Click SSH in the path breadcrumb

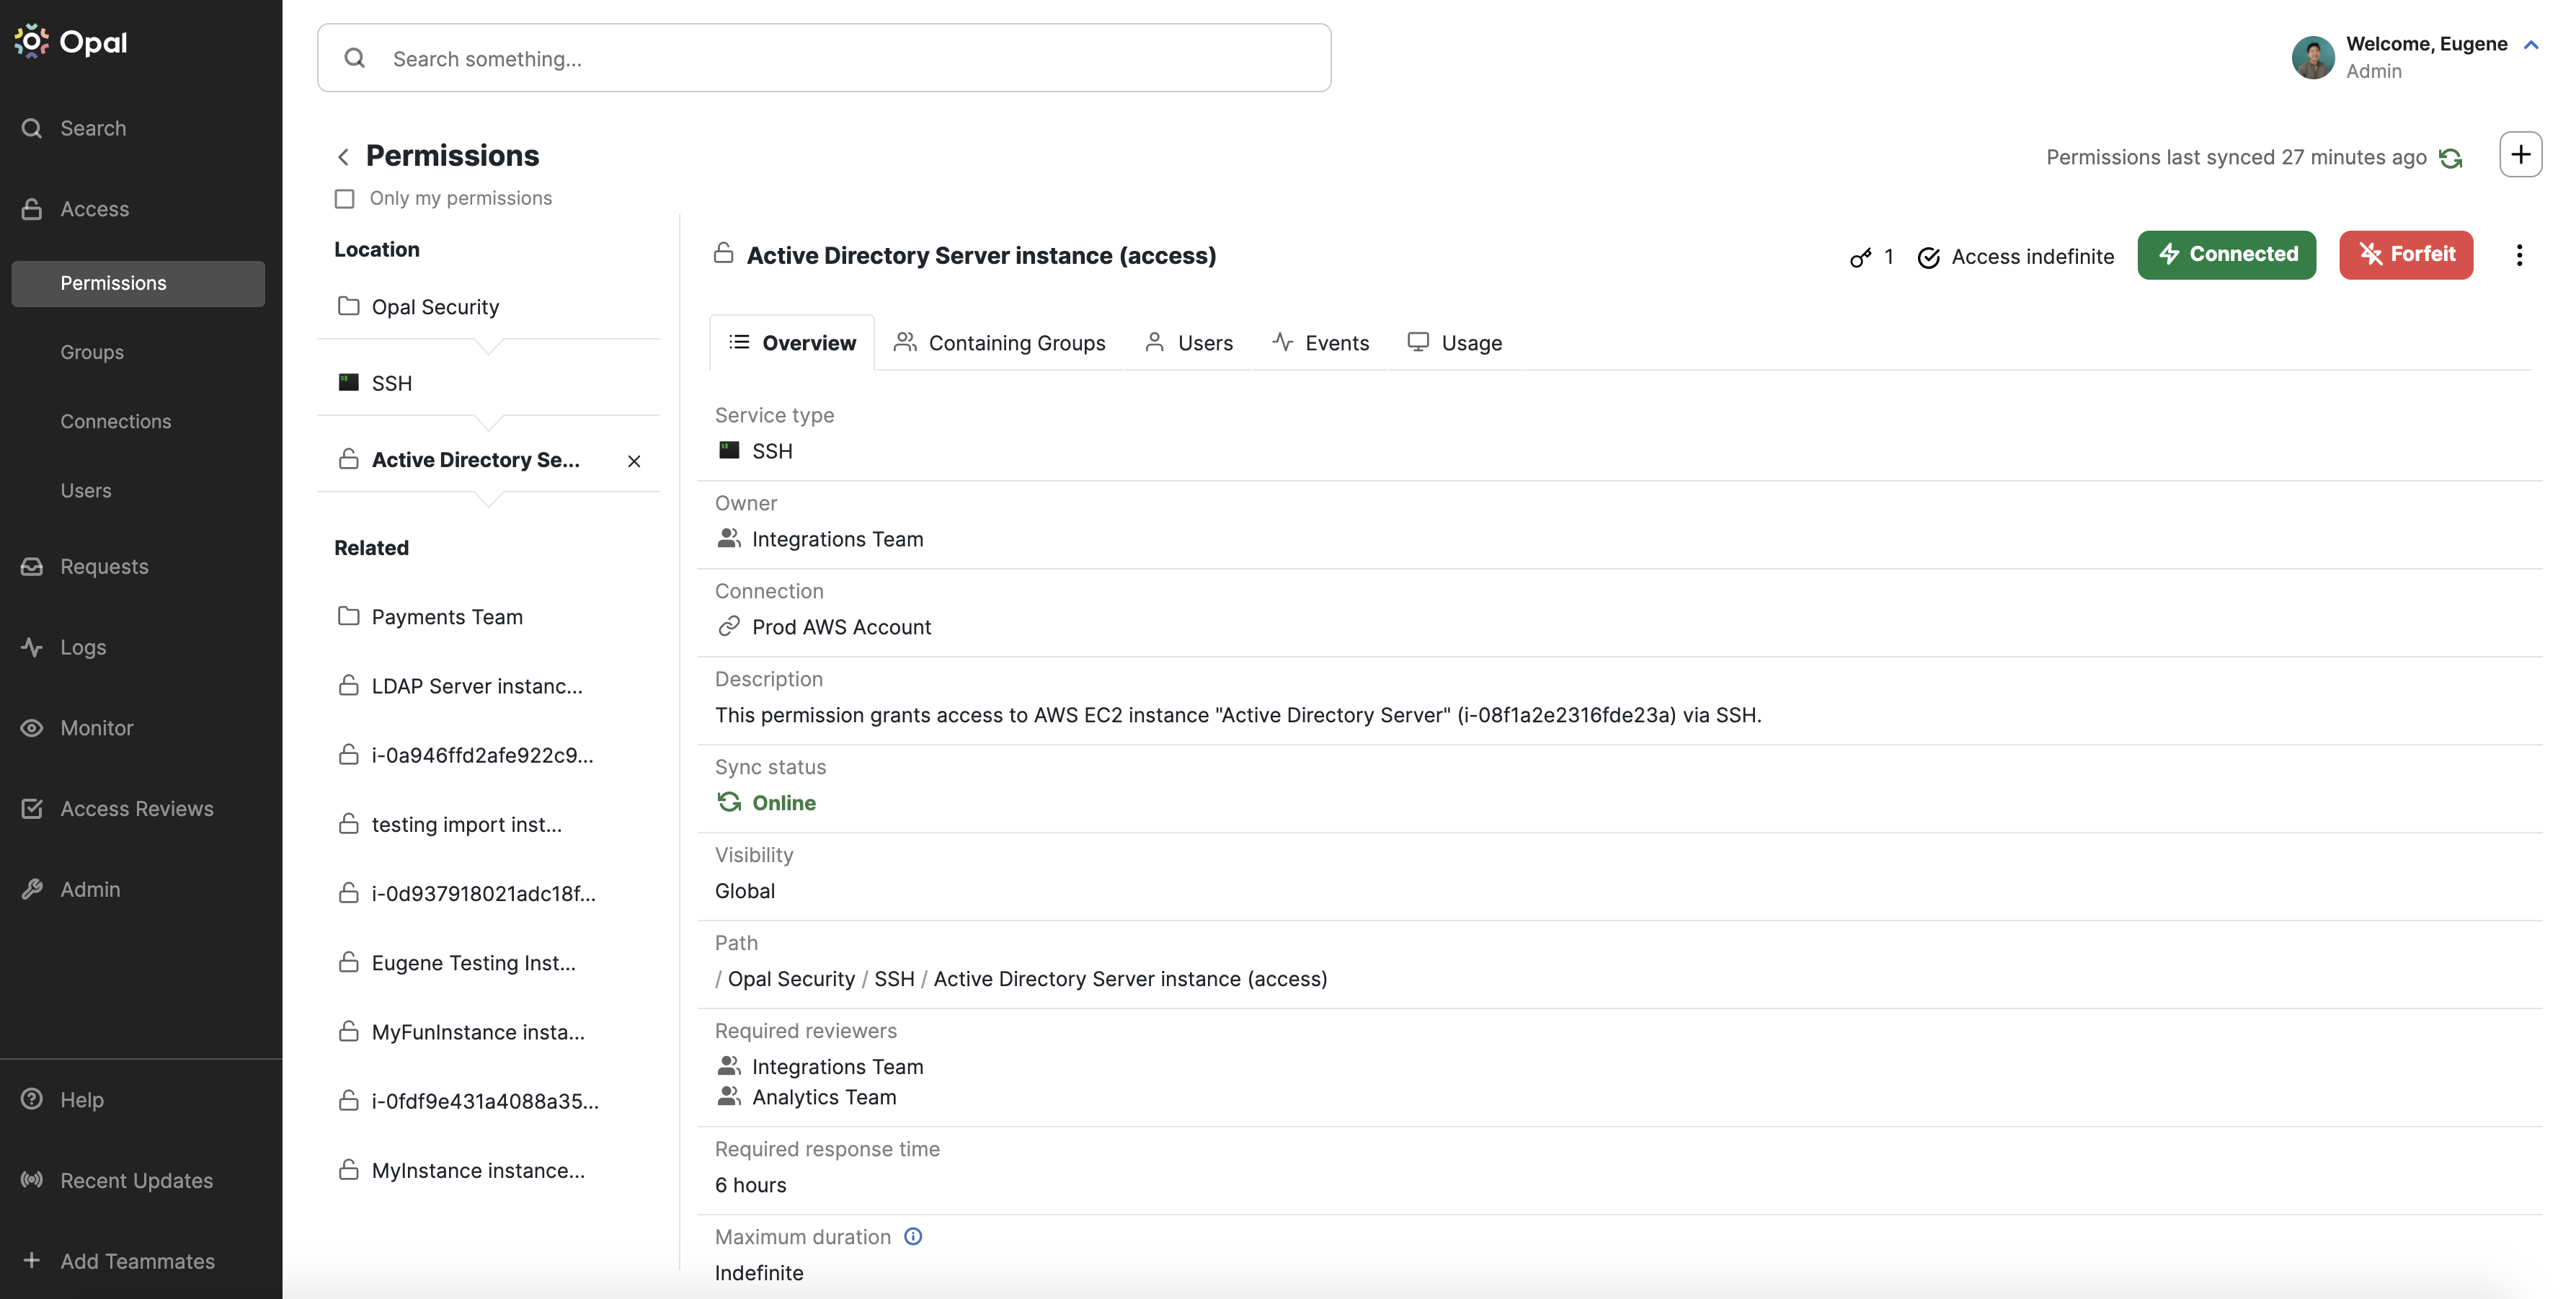pyautogui.click(x=894, y=979)
